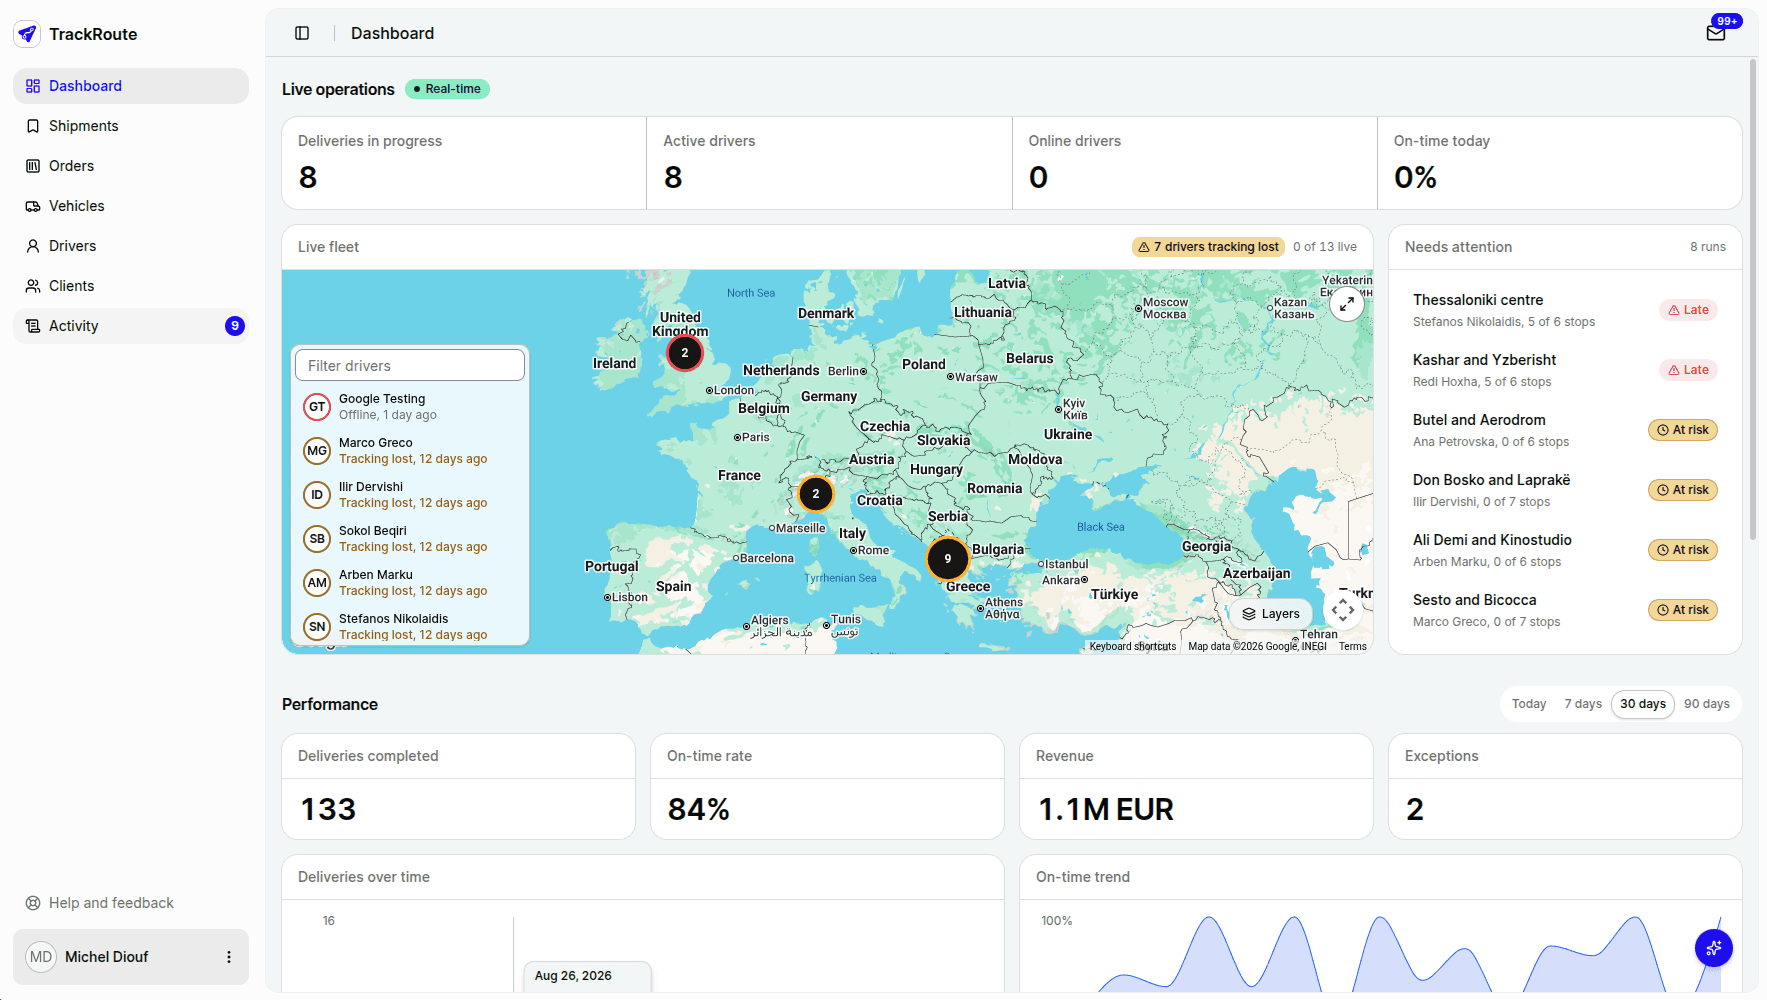Screen dimensions: 1767x1000
Task: Open the mail inbox icon
Action: tap(1716, 33)
